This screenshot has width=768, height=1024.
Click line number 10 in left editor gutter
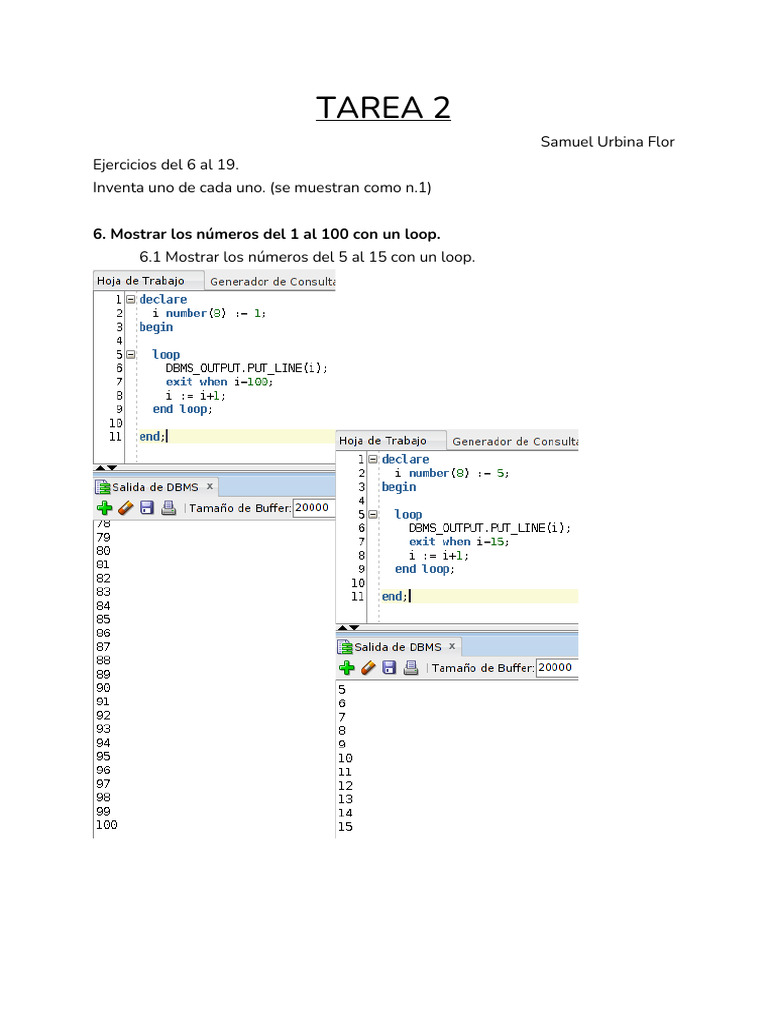(x=116, y=423)
